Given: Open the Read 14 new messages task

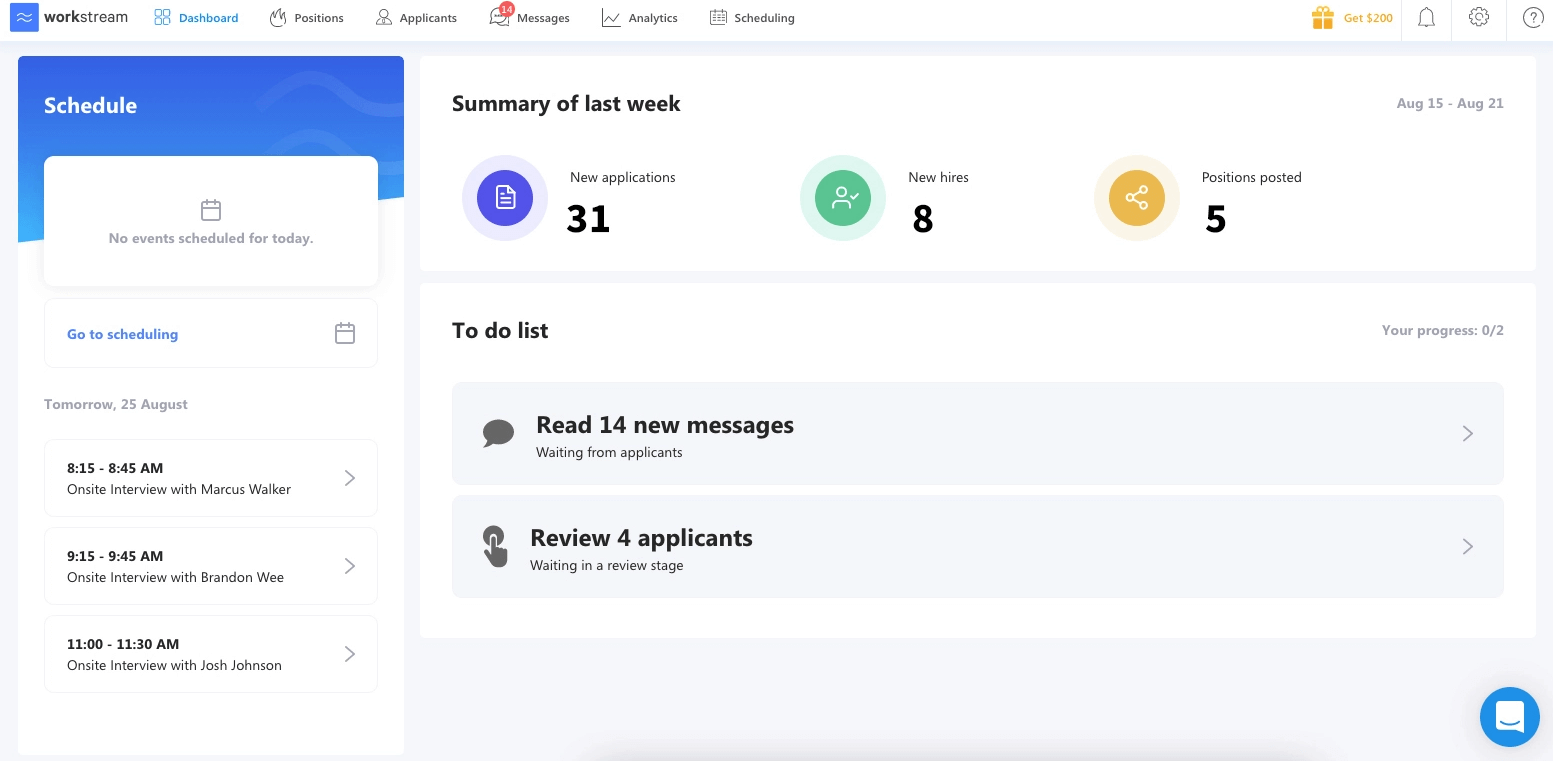Looking at the screenshot, I should tap(977, 433).
